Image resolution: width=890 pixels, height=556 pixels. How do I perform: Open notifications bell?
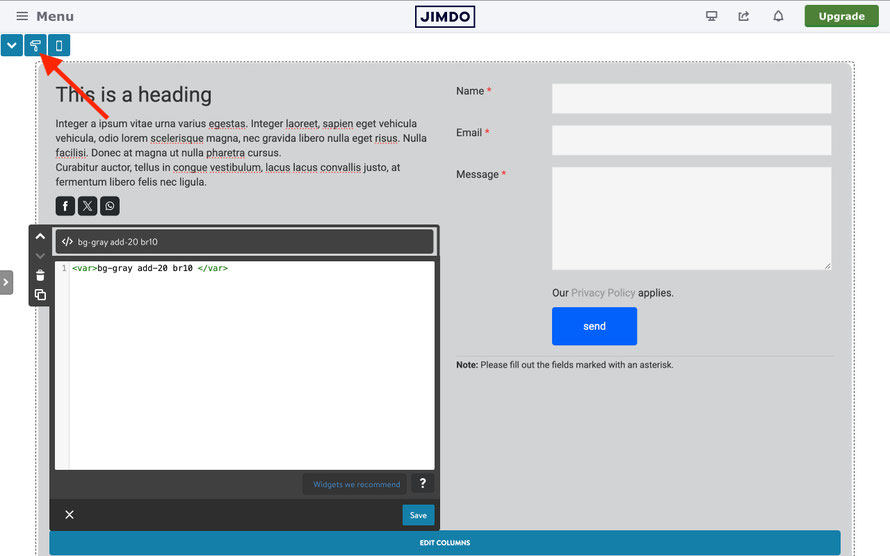click(778, 16)
